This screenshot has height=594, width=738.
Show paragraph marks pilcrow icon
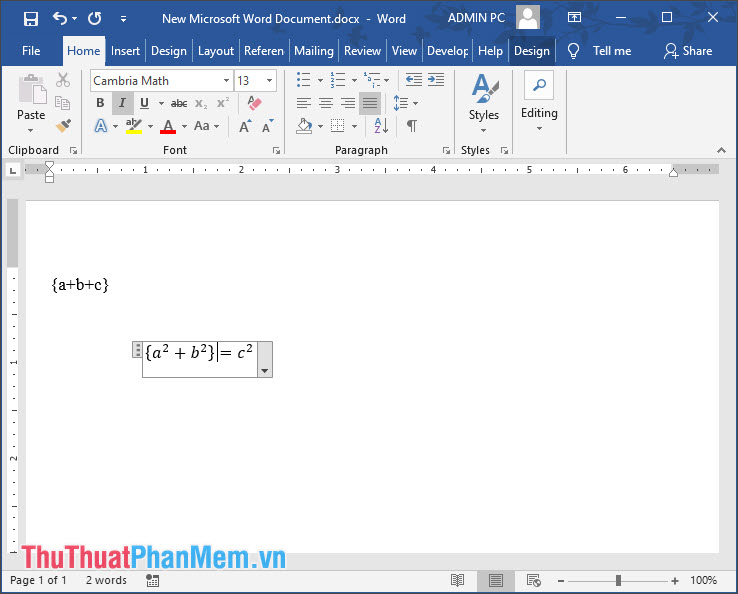(x=412, y=126)
